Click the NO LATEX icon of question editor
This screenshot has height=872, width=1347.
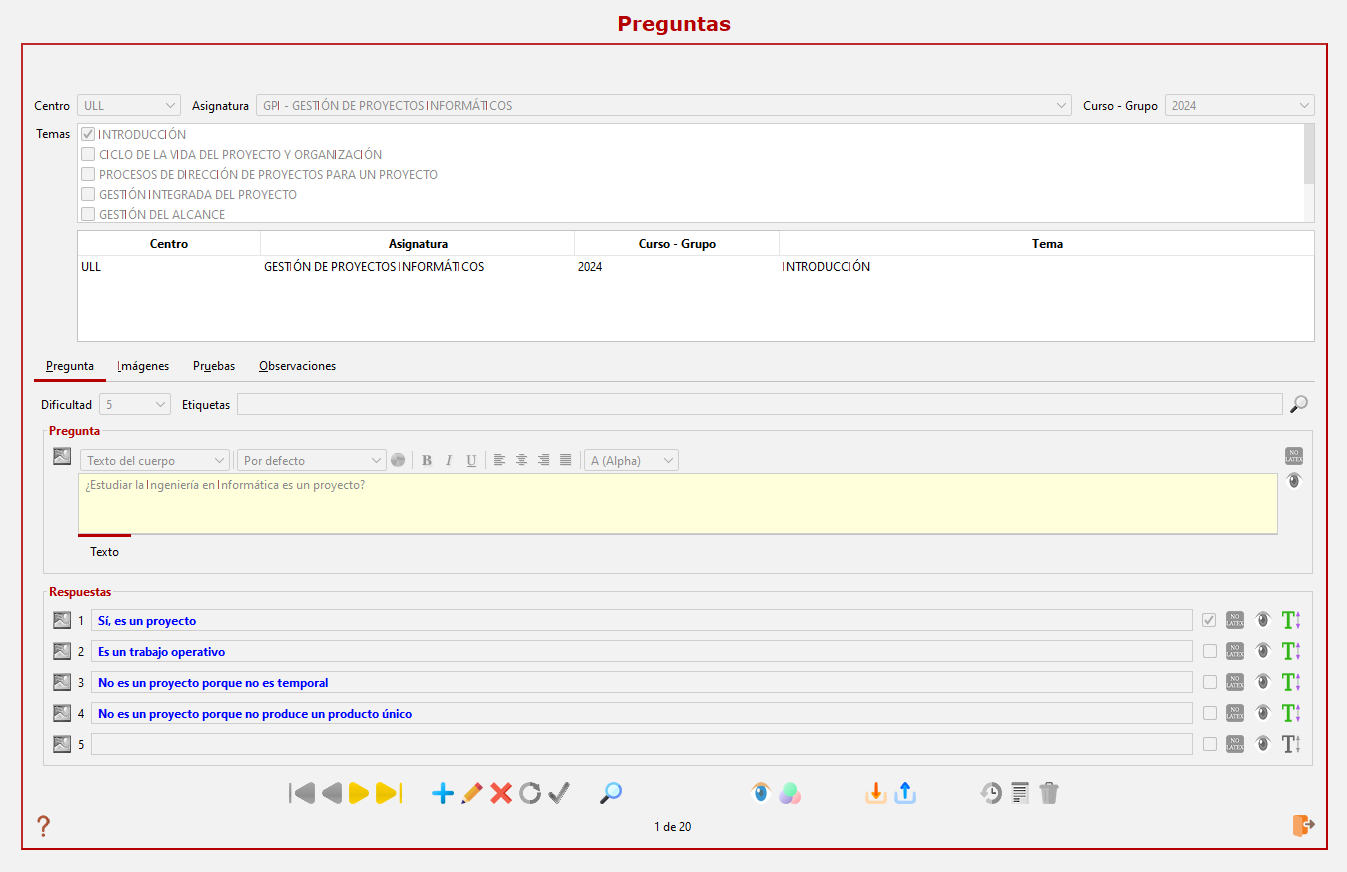(1294, 456)
